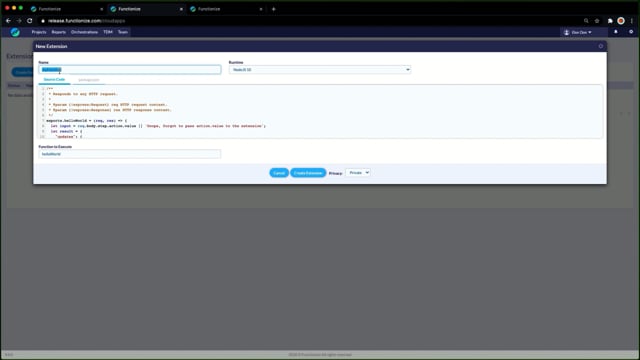Go back with the browser back arrow
This screenshot has width=640, height=360.
pyautogui.click(x=8, y=20)
